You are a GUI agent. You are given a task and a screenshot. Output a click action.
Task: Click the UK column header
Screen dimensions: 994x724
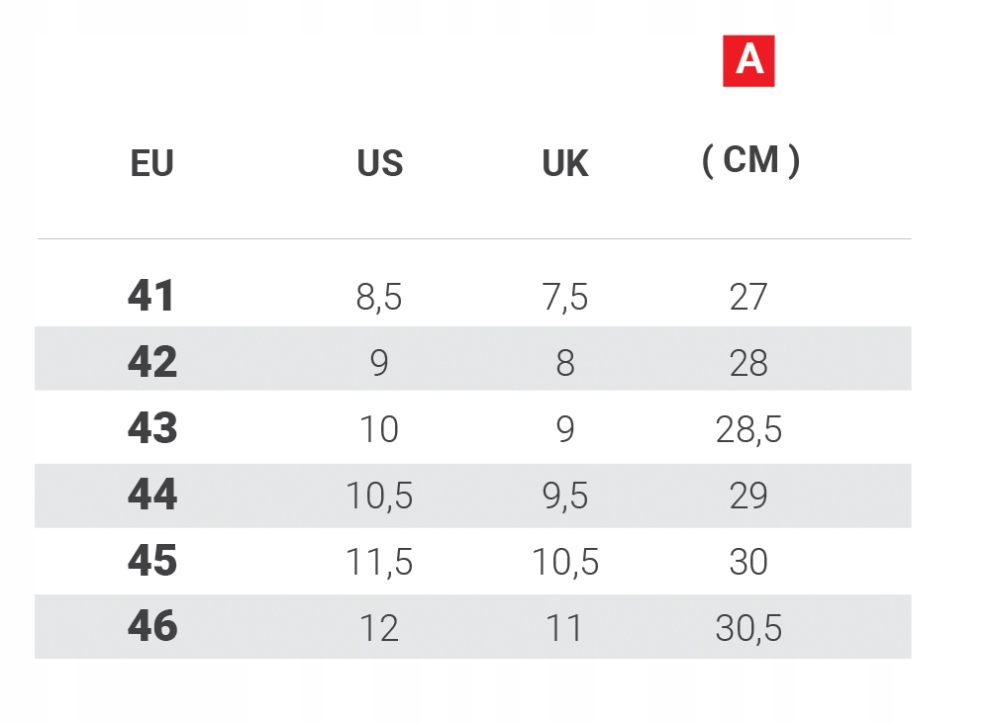565,164
